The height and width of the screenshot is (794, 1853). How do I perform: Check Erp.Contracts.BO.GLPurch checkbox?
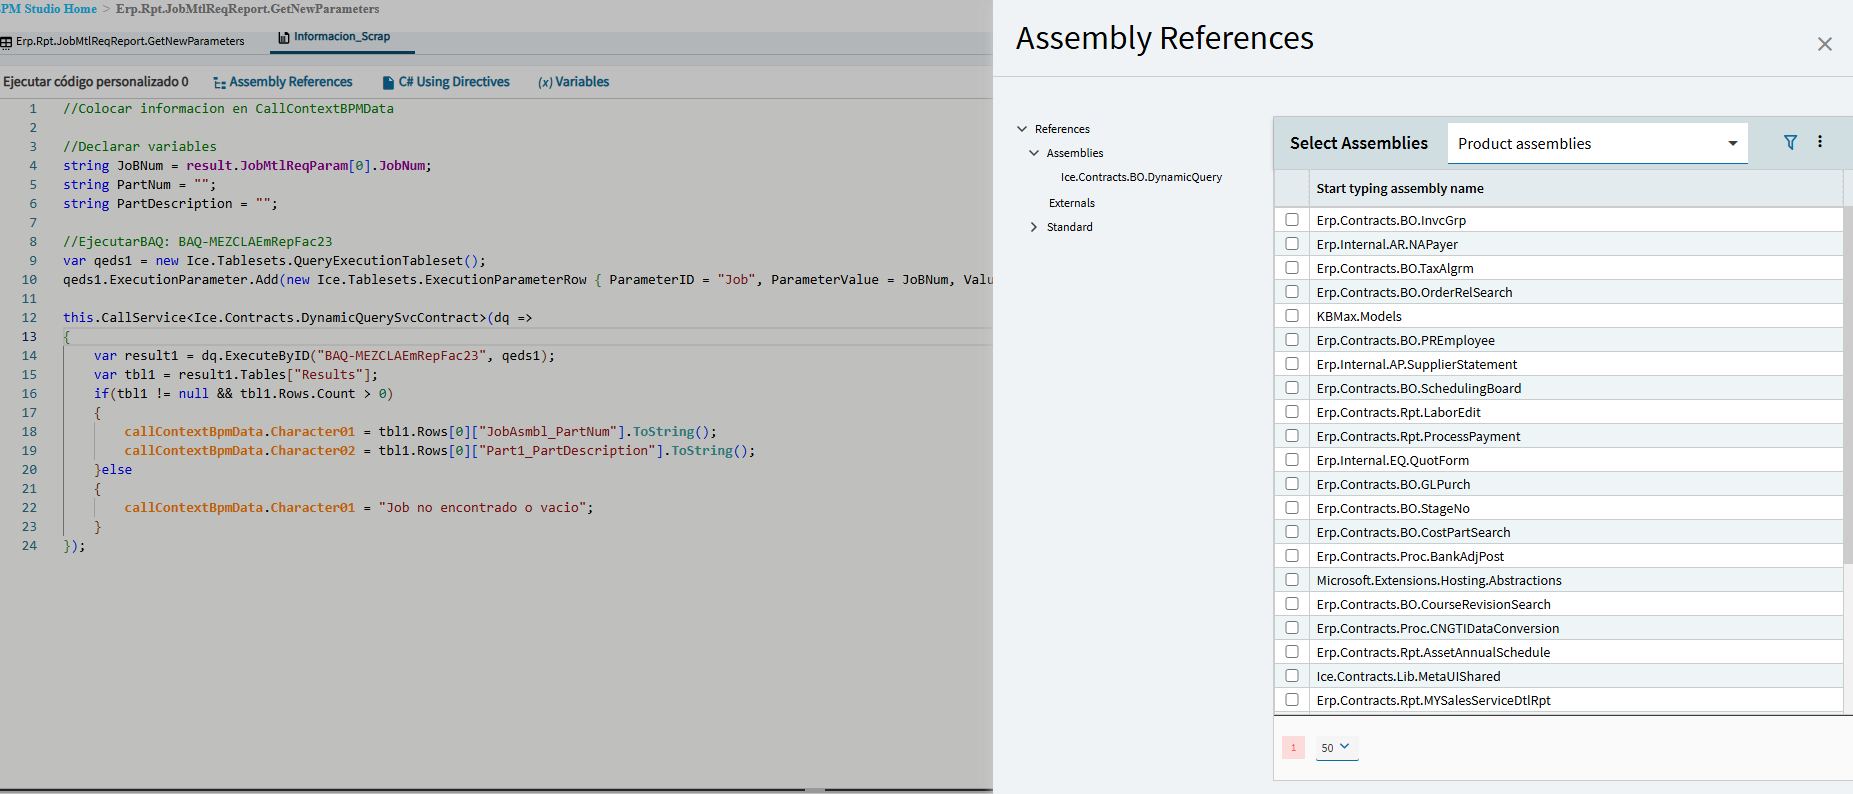coord(1292,484)
